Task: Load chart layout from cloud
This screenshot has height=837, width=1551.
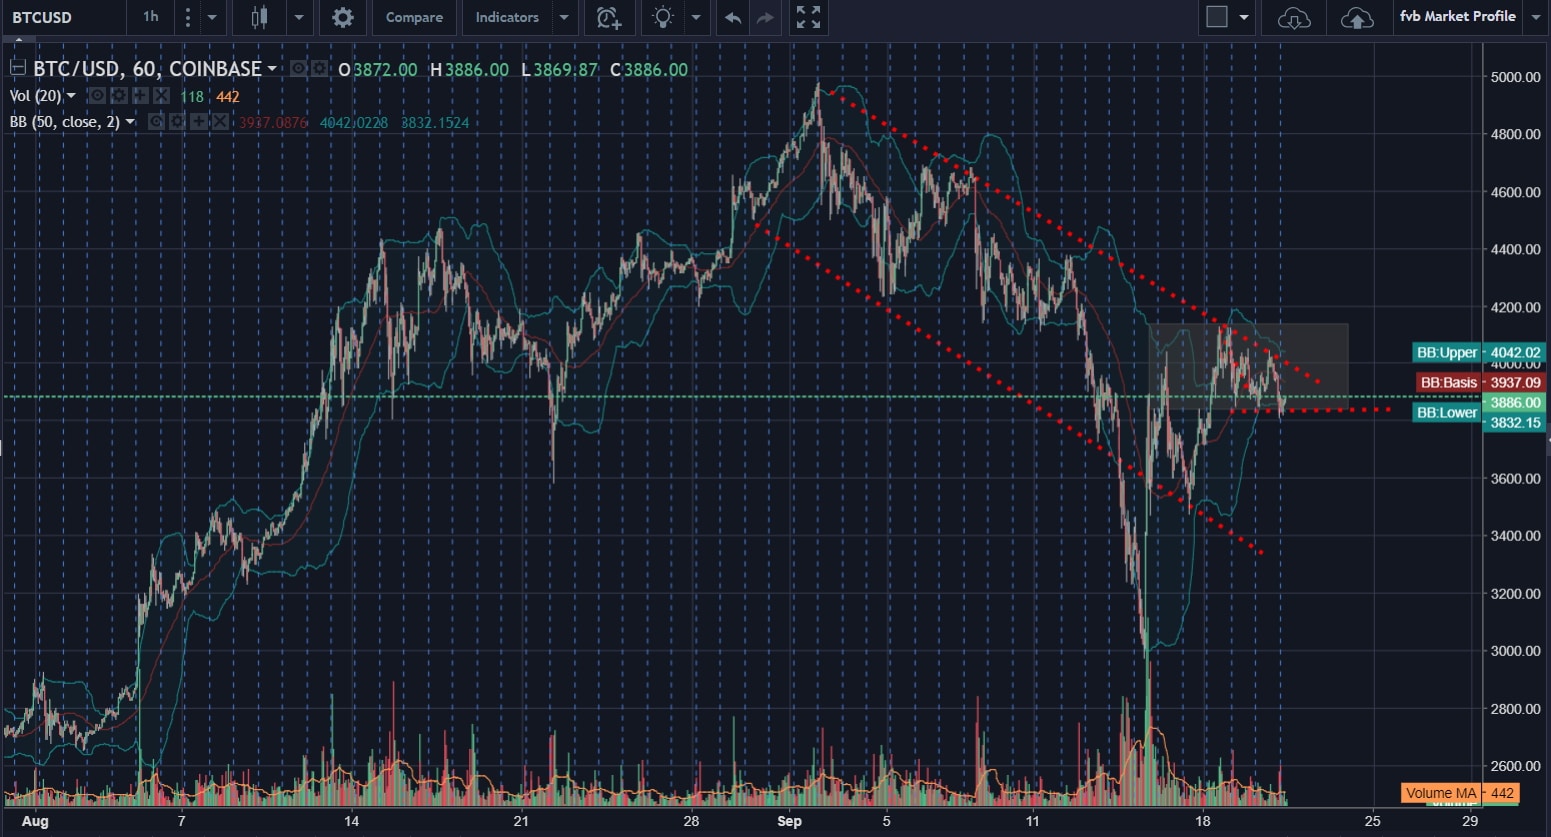Action: click(x=1294, y=18)
